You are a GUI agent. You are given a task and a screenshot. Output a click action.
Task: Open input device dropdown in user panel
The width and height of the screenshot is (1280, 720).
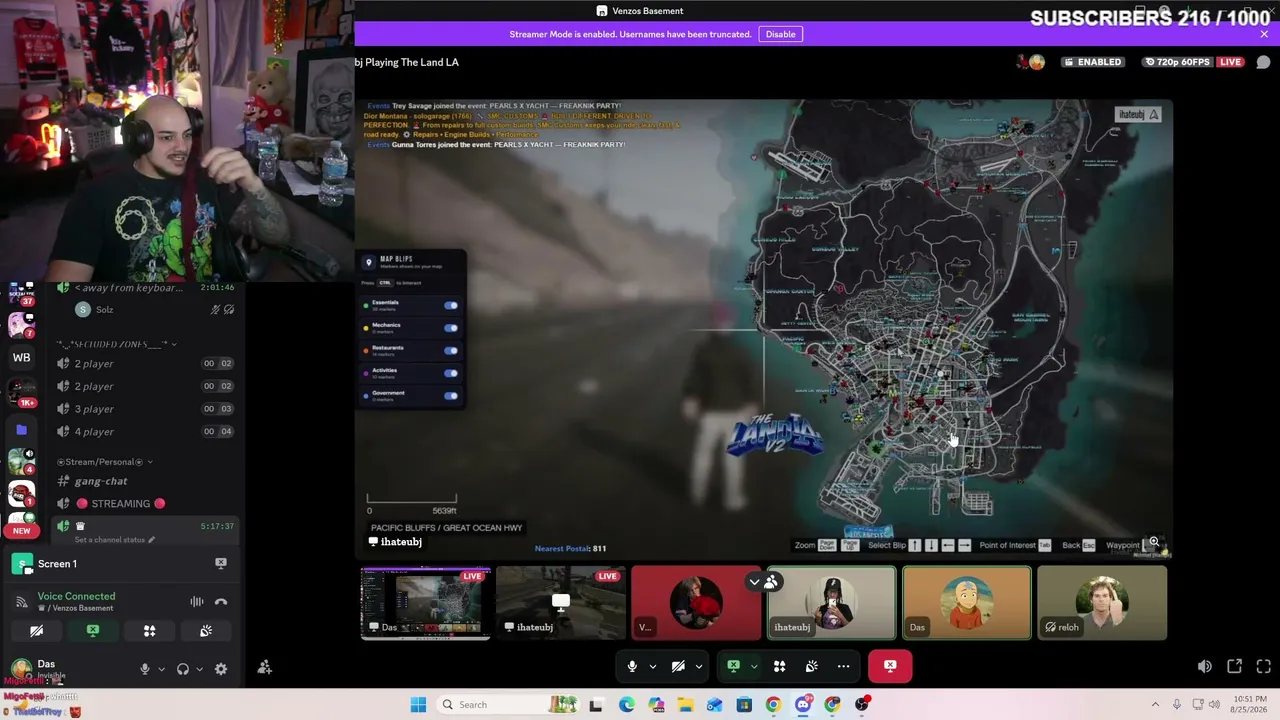[x=161, y=669]
